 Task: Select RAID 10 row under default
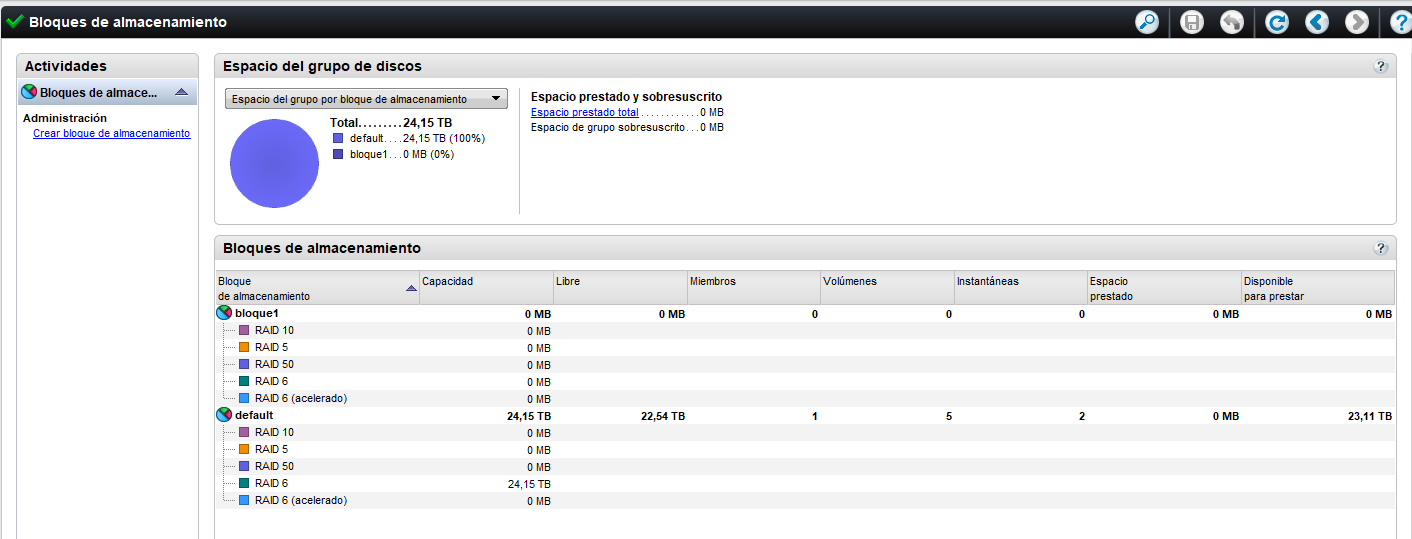pyautogui.click(x=805, y=433)
